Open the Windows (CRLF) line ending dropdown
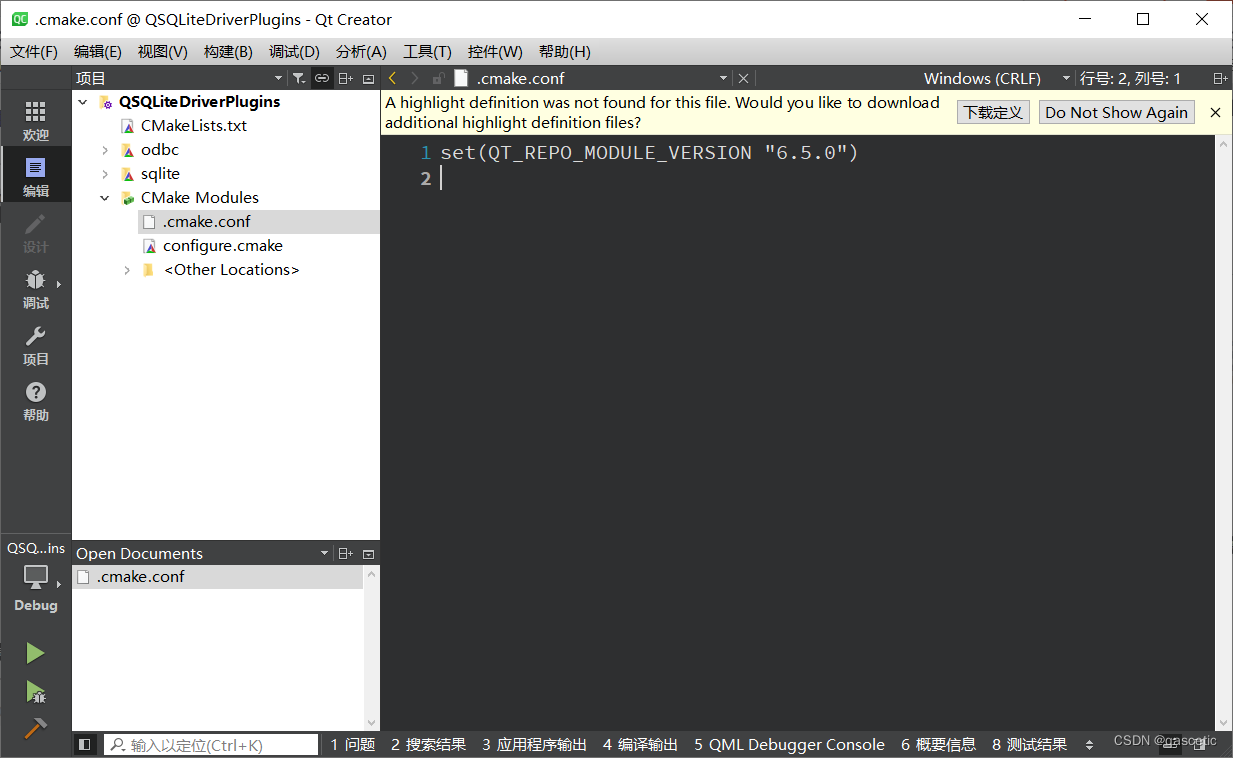Image resolution: width=1233 pixels, height=758 pixels. click(x=997, y=78)
